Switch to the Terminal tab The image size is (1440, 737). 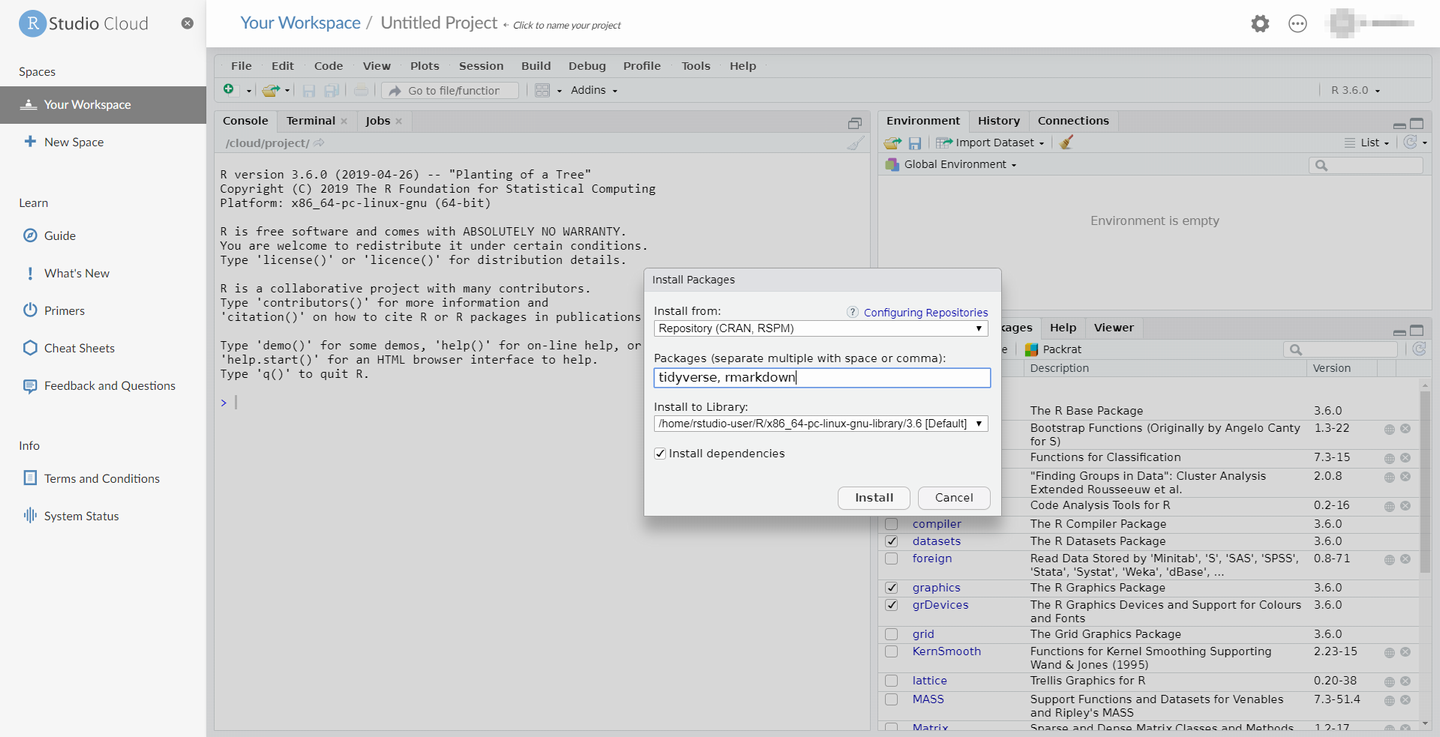pos(310,121)
